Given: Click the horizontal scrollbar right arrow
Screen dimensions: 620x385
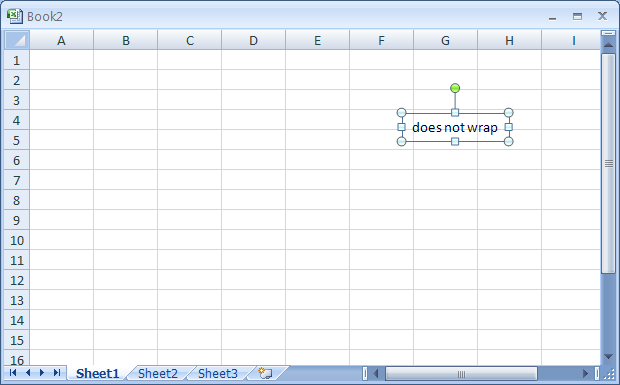Looking at the screenshot, I should coord(585,373).
